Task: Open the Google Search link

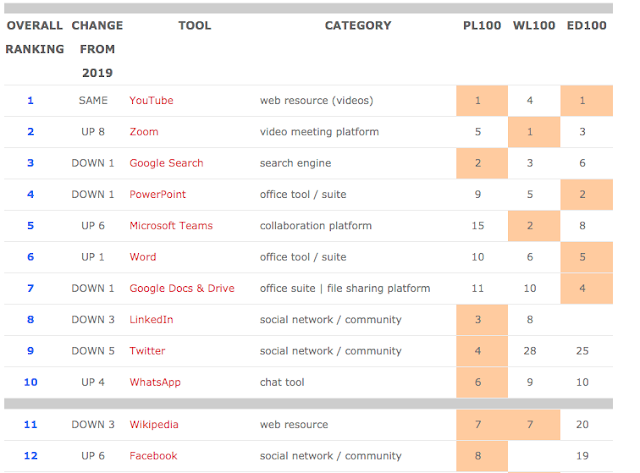Action: (x=166, y=163)
